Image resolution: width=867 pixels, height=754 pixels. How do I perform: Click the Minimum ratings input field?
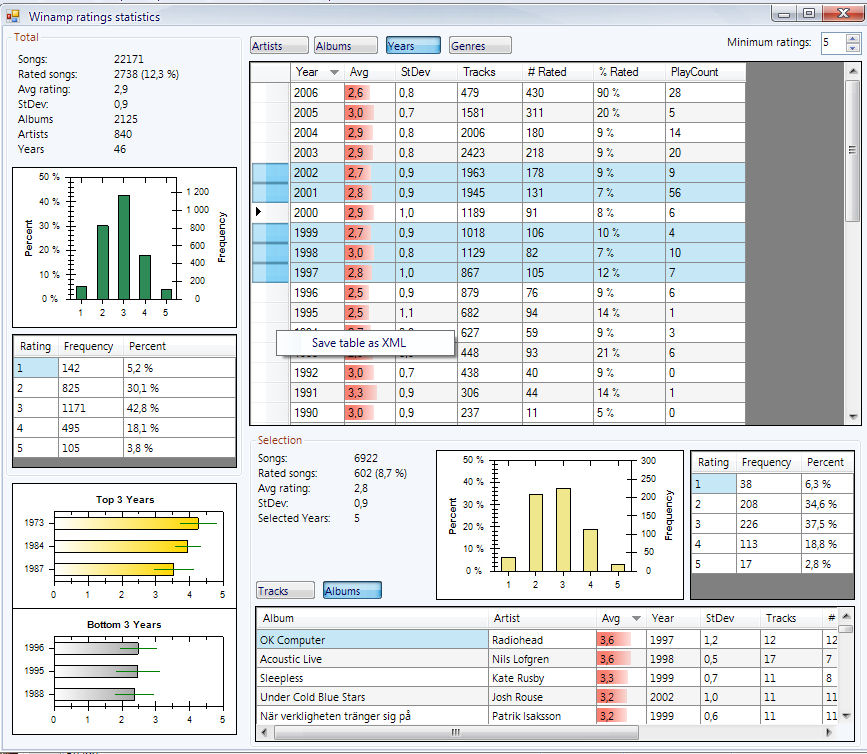[x=833, y=43]
